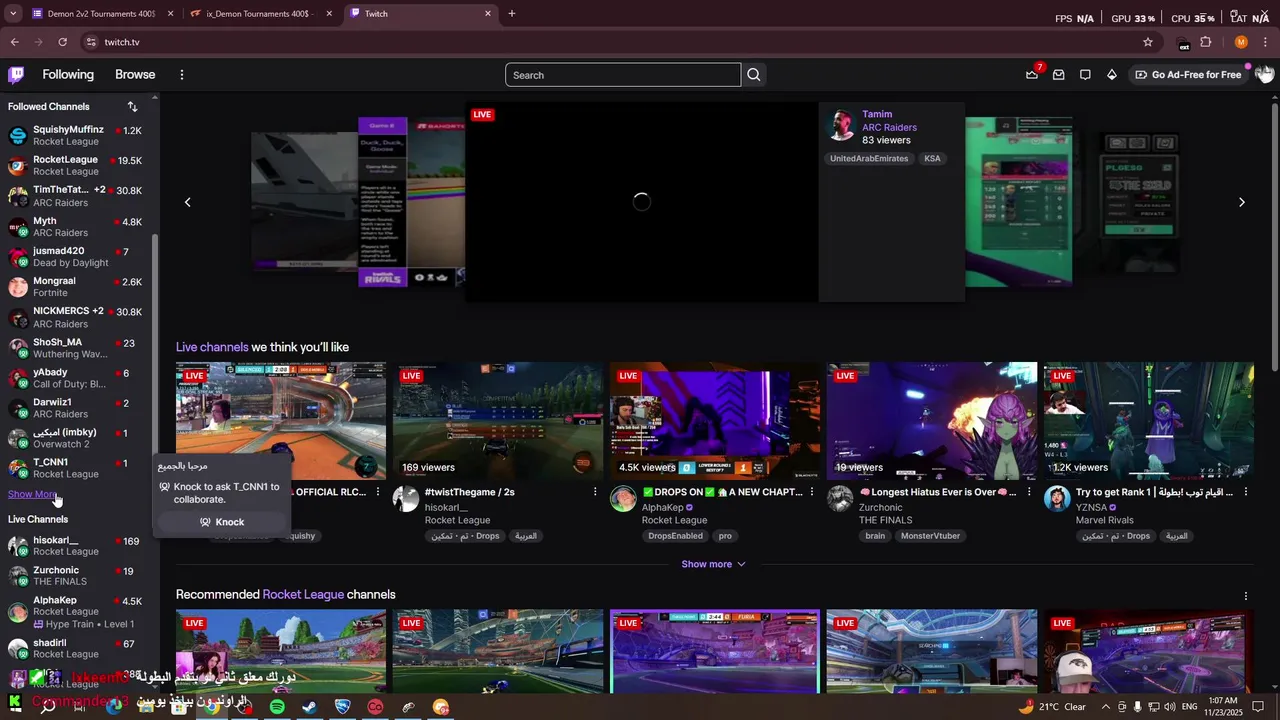Open ARC Raiders category link in carousel

coord(889,127)
